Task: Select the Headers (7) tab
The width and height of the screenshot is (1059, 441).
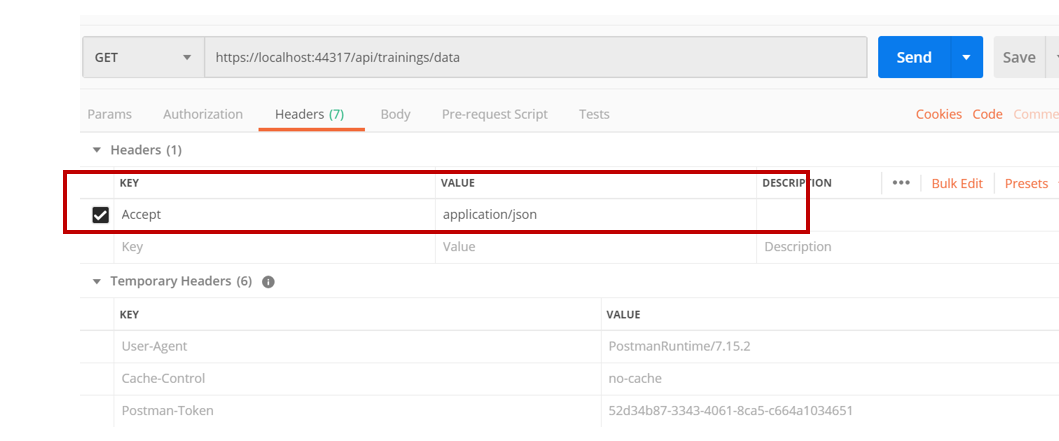Action: 310,114
